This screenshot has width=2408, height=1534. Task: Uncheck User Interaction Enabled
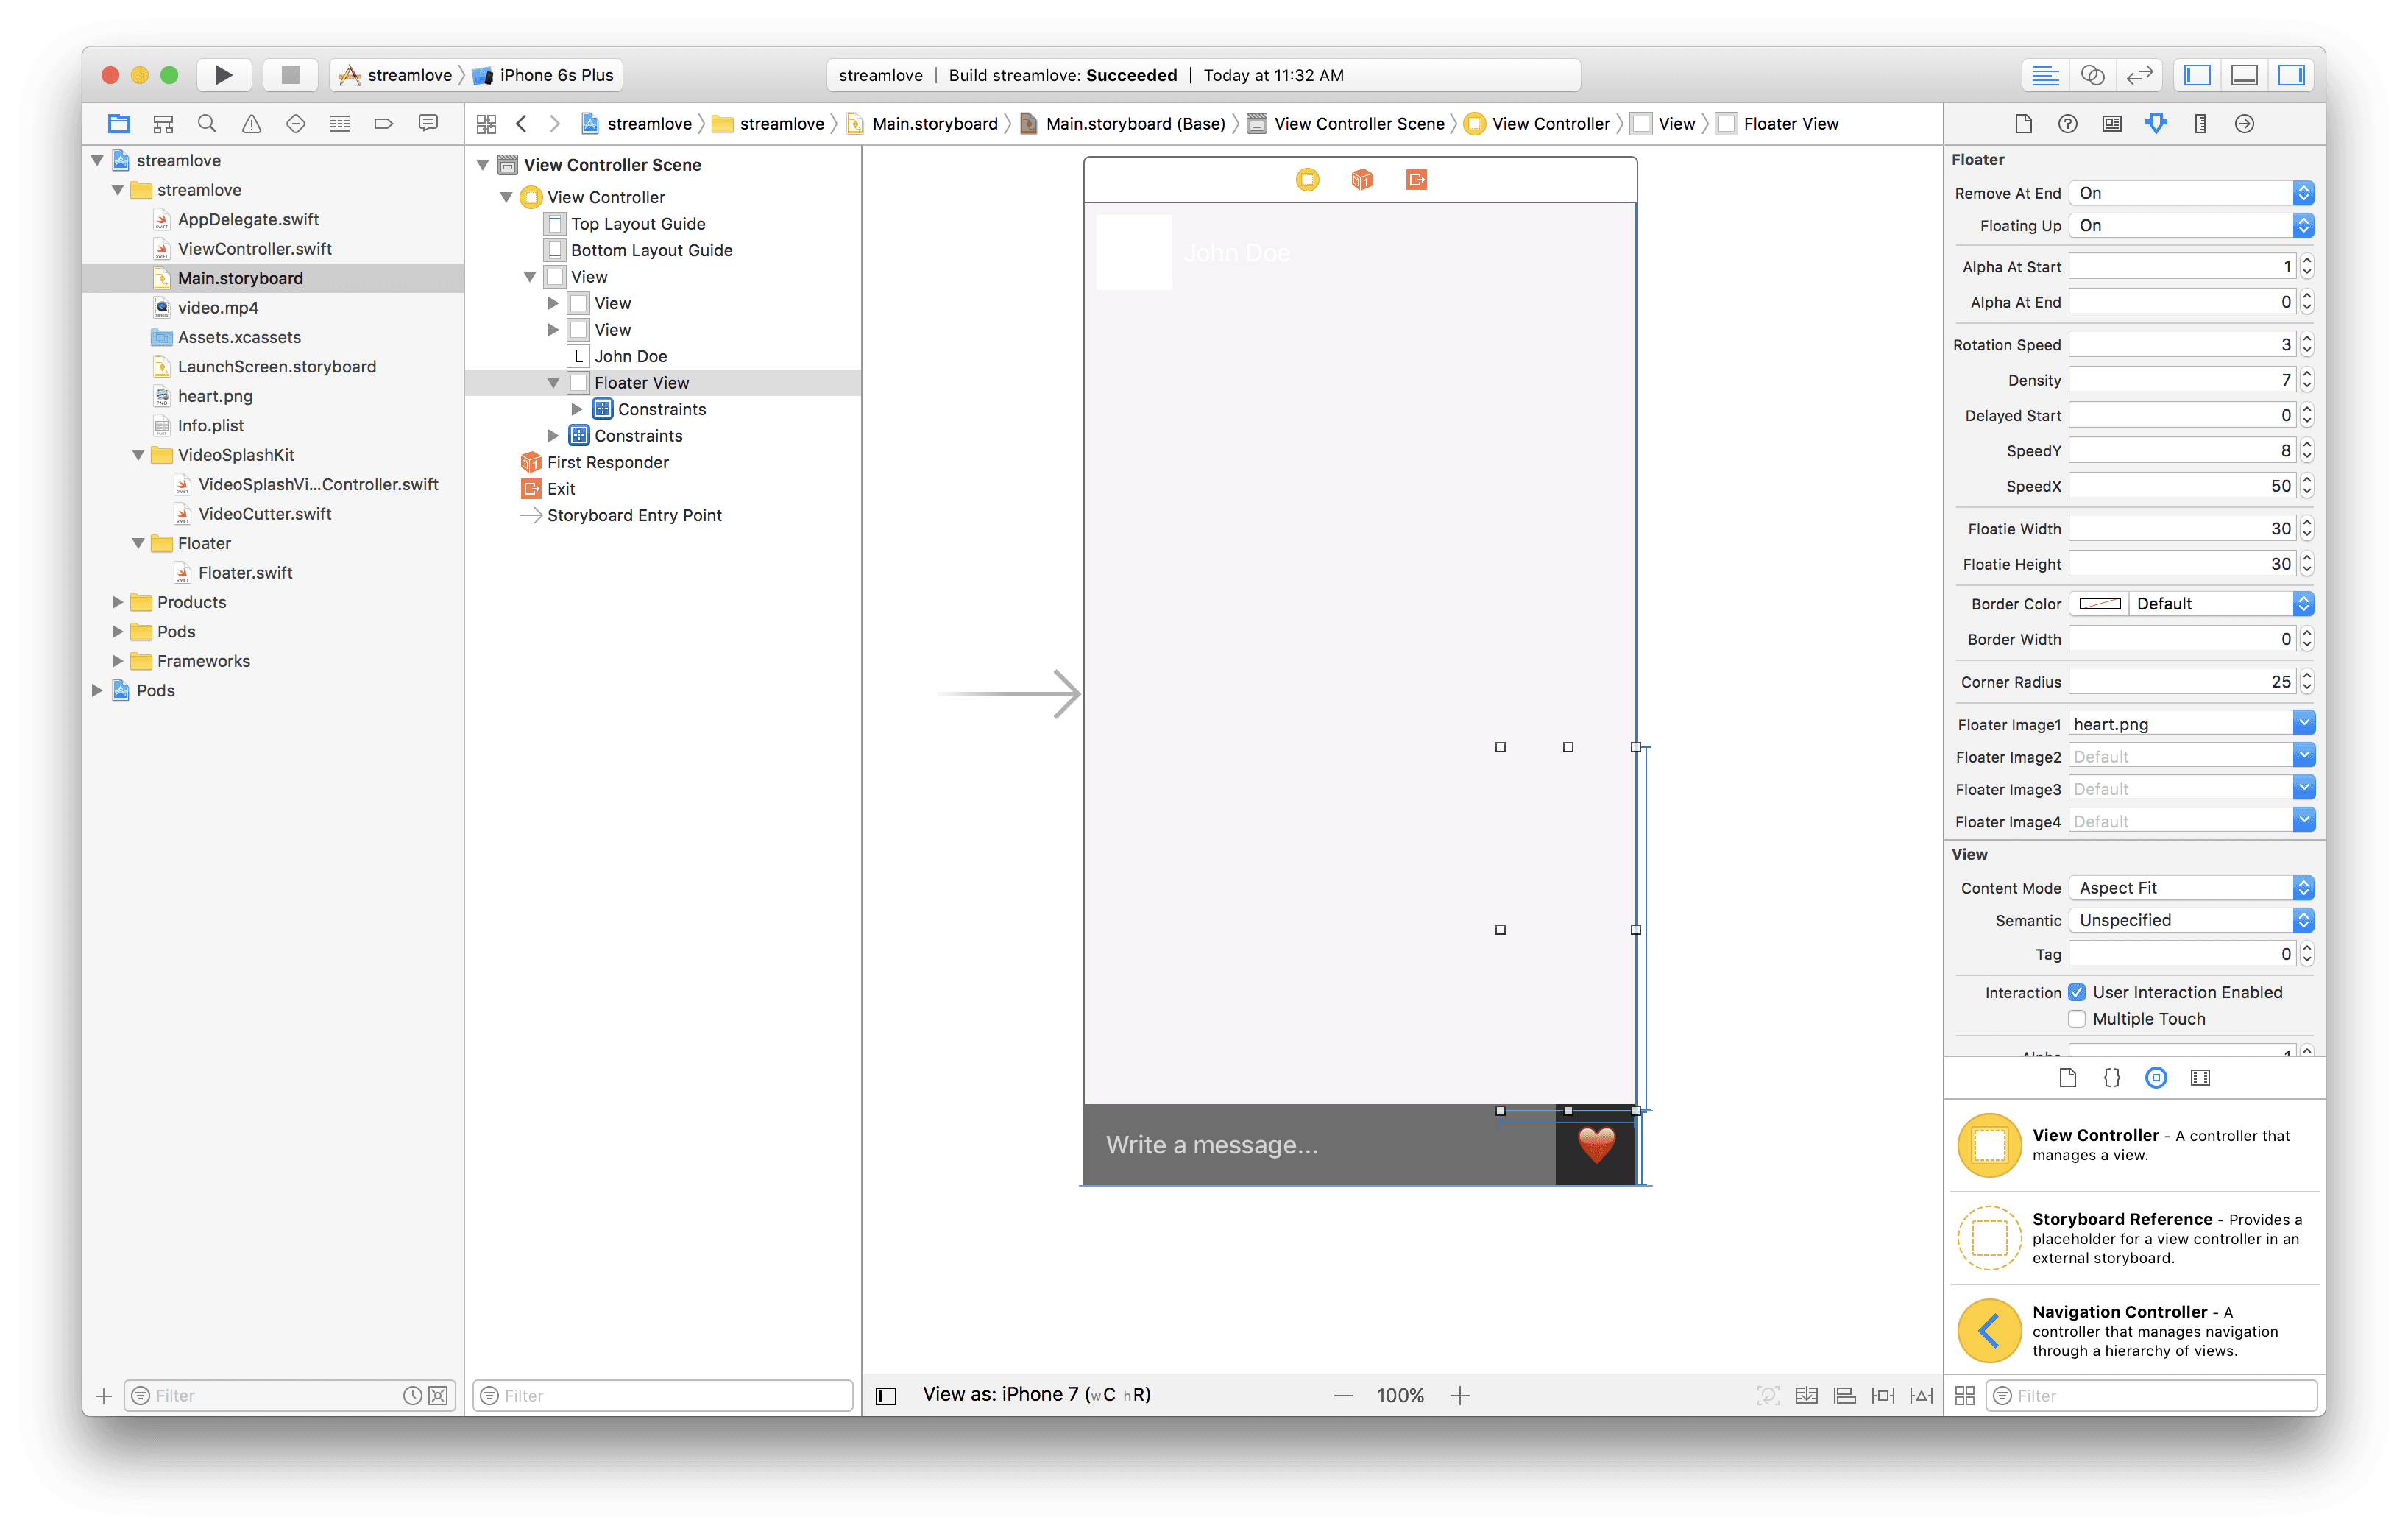point(2077,992)
